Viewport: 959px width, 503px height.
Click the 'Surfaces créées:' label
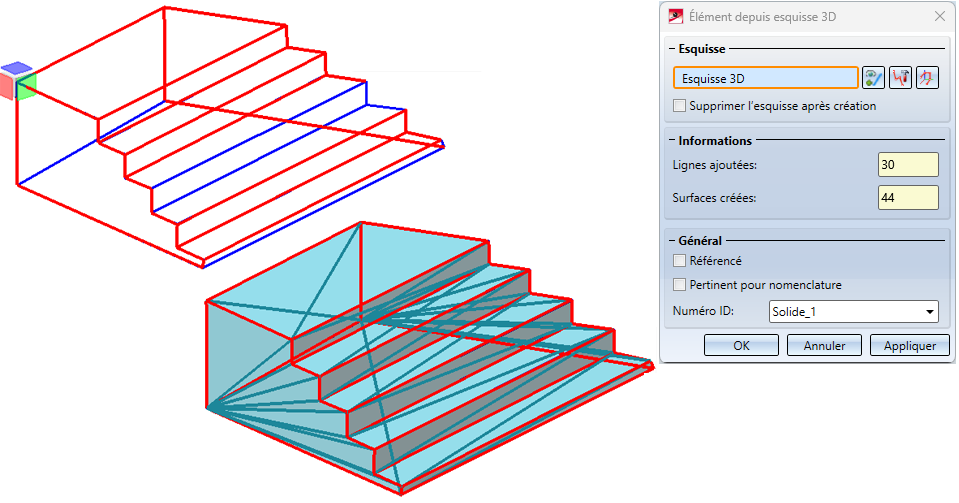[x=714, y=198]
